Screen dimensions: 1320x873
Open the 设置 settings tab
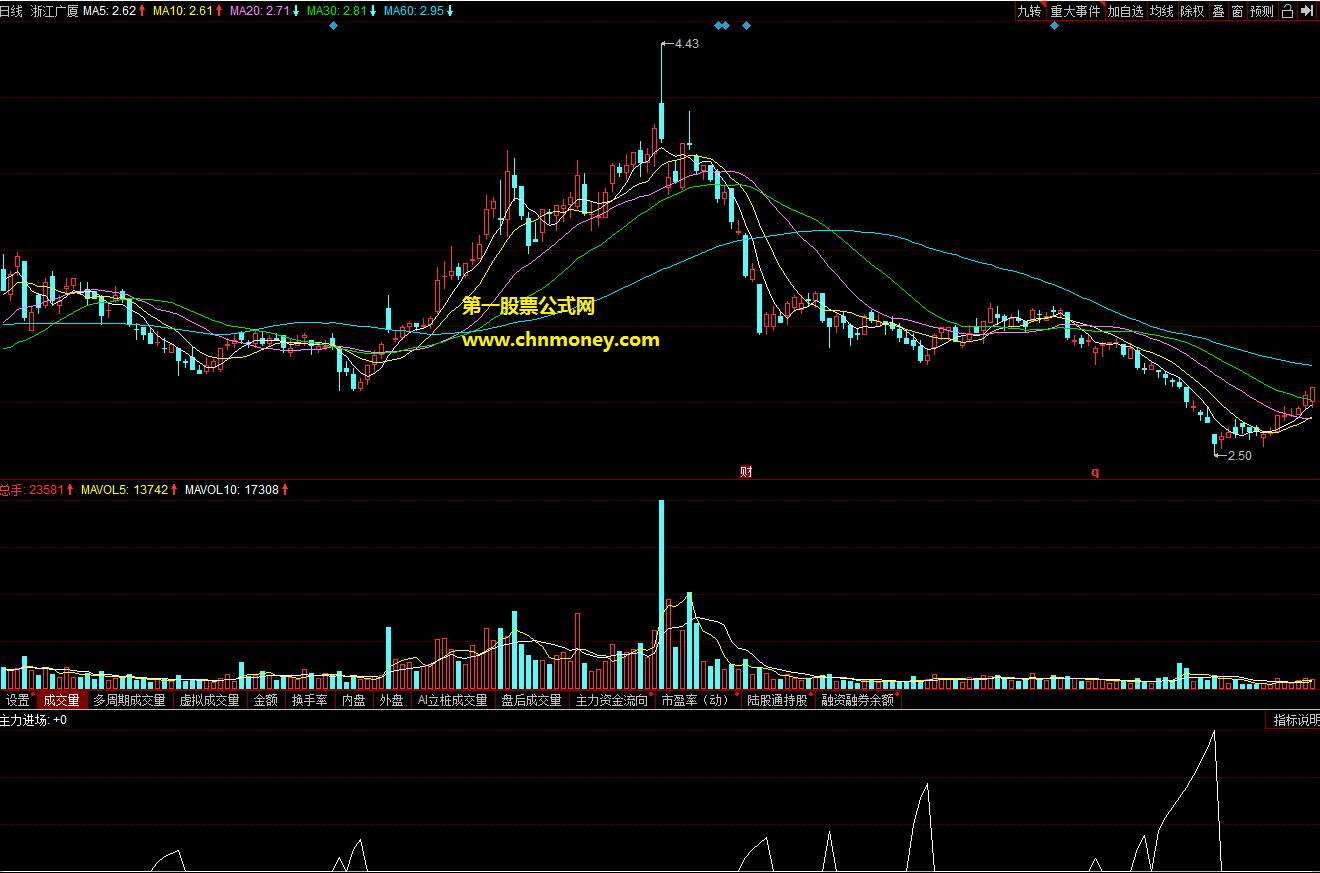click(x=17, y=700)
